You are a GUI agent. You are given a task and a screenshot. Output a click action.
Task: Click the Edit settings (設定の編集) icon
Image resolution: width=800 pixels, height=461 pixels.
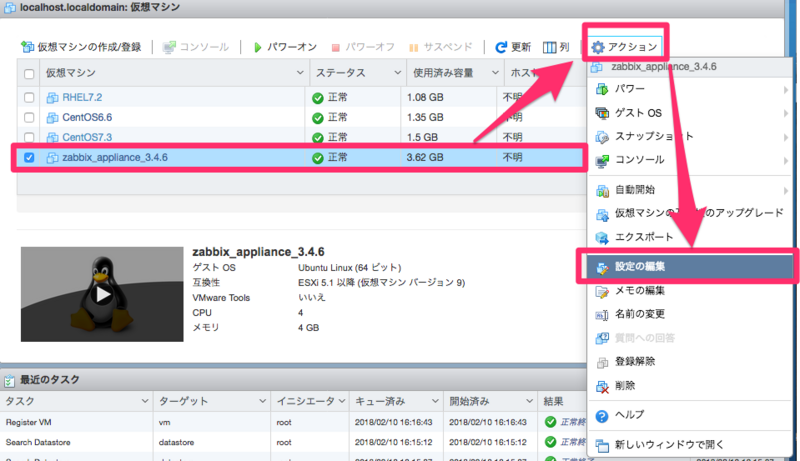(x=602, y=267)
